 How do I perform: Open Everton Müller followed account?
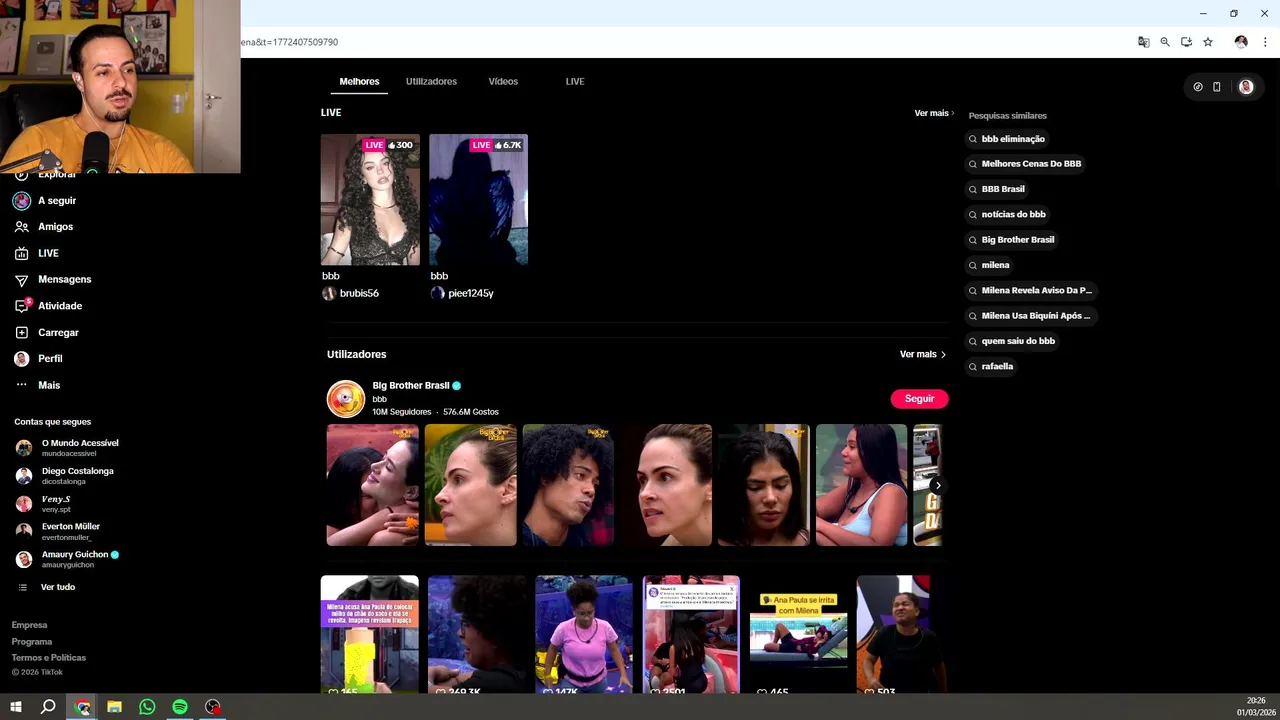[x=57, y=531]
